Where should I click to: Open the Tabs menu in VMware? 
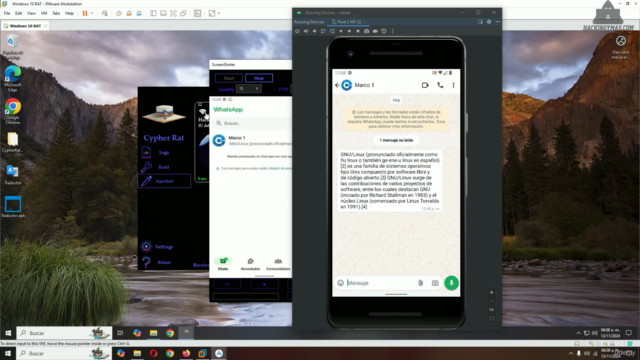pyautogui.click(x=56, y=13)
